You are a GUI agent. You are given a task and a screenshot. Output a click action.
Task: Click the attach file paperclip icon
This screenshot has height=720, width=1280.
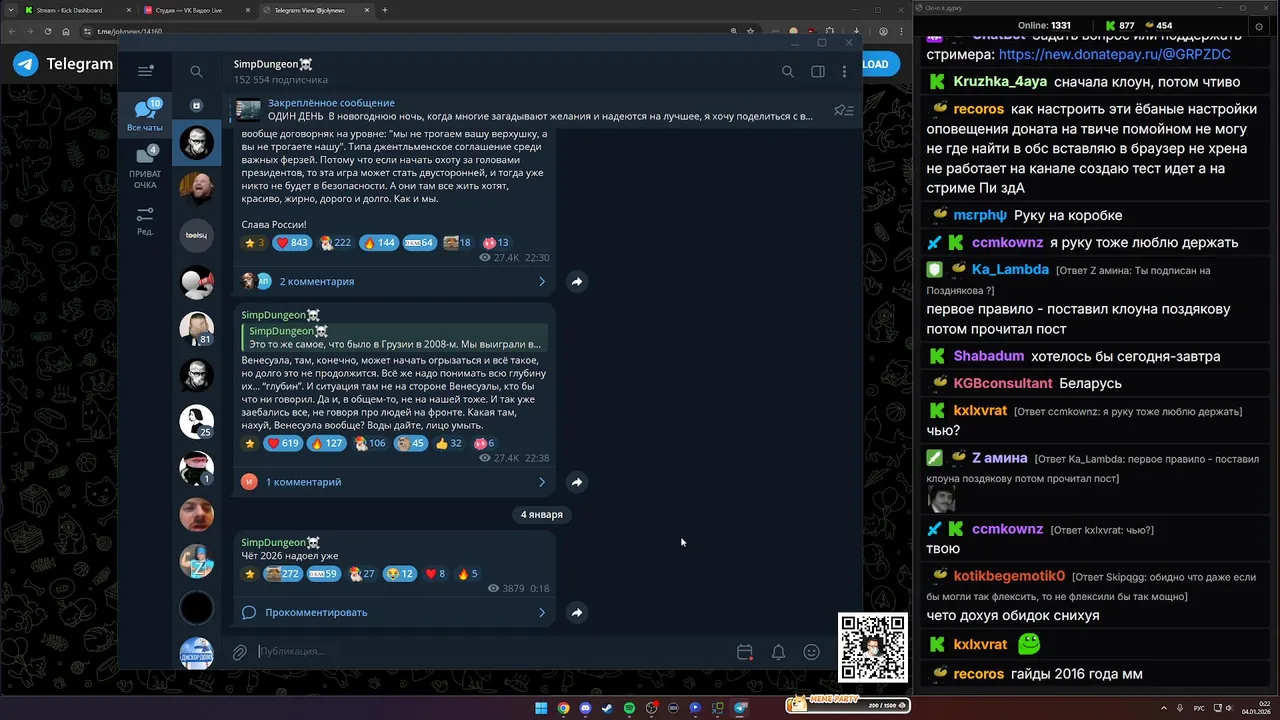(240, 652)
